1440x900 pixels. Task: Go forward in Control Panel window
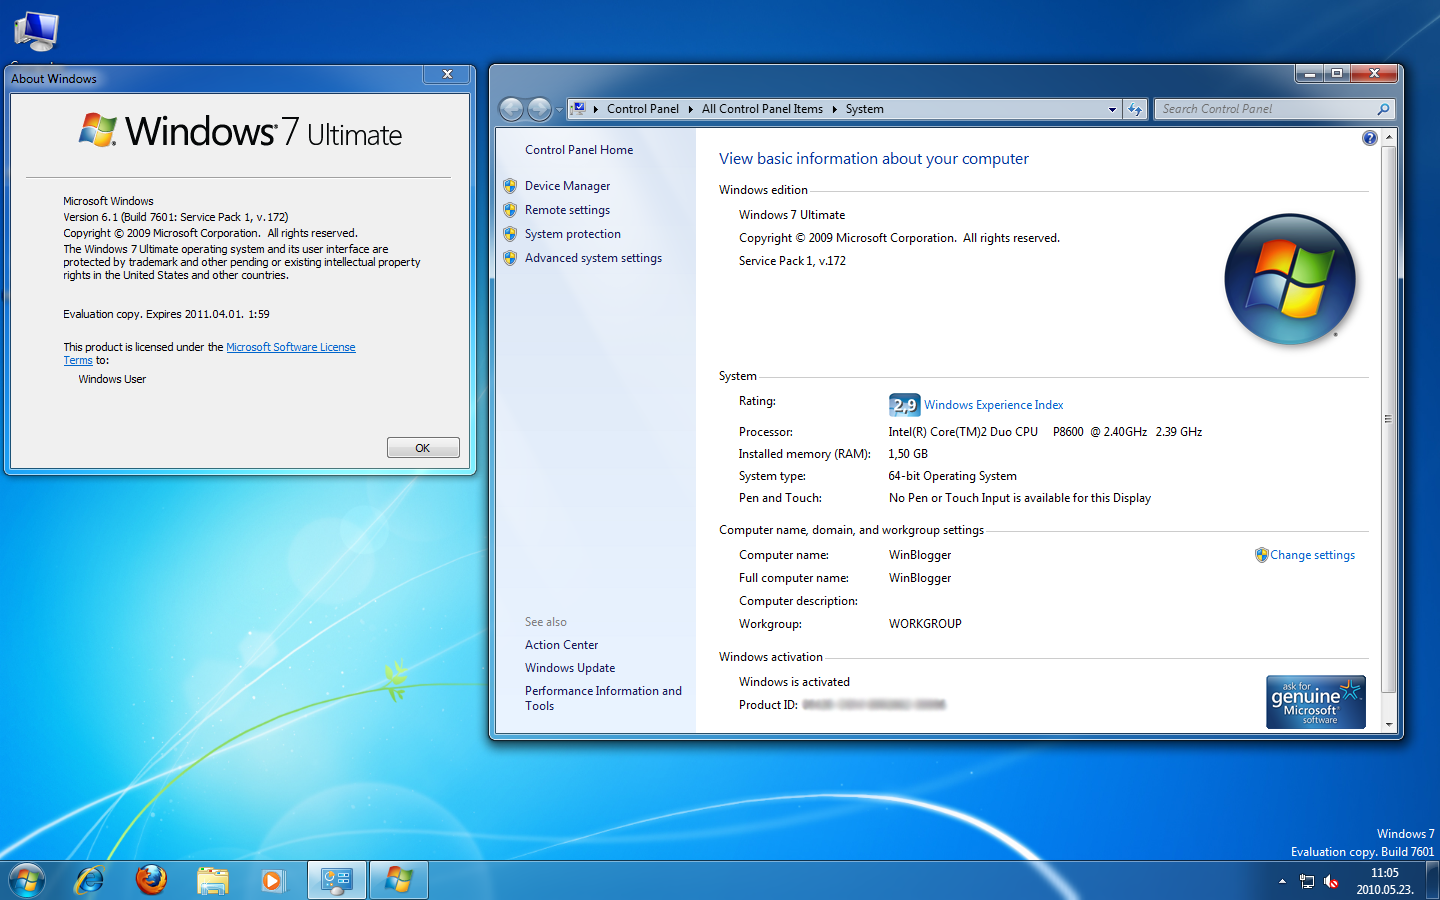pyautogui.click(x=539, y=109)
